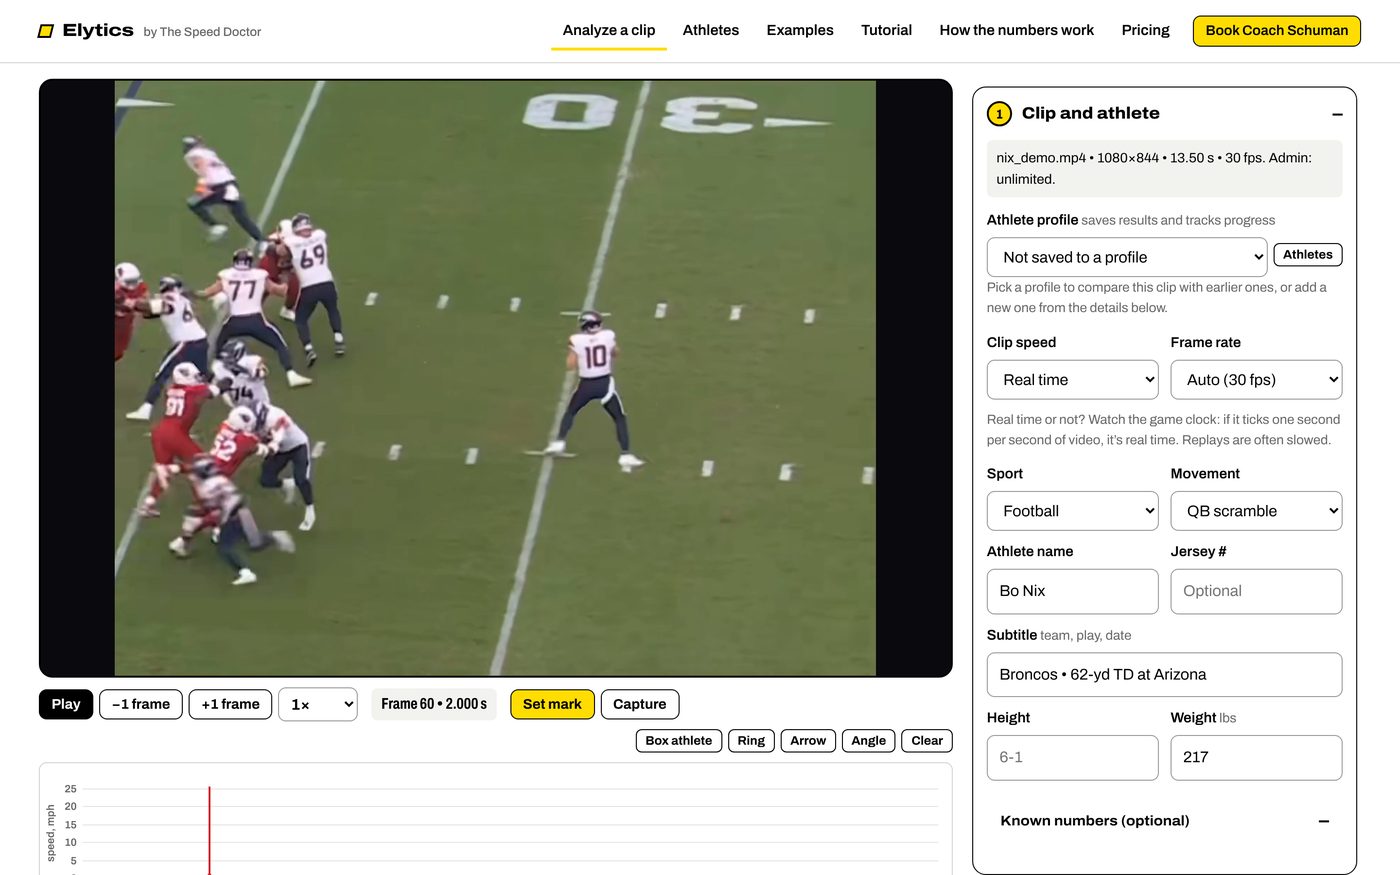
Task: Select the Arrow annotation tool
Action: coord(808,741)
